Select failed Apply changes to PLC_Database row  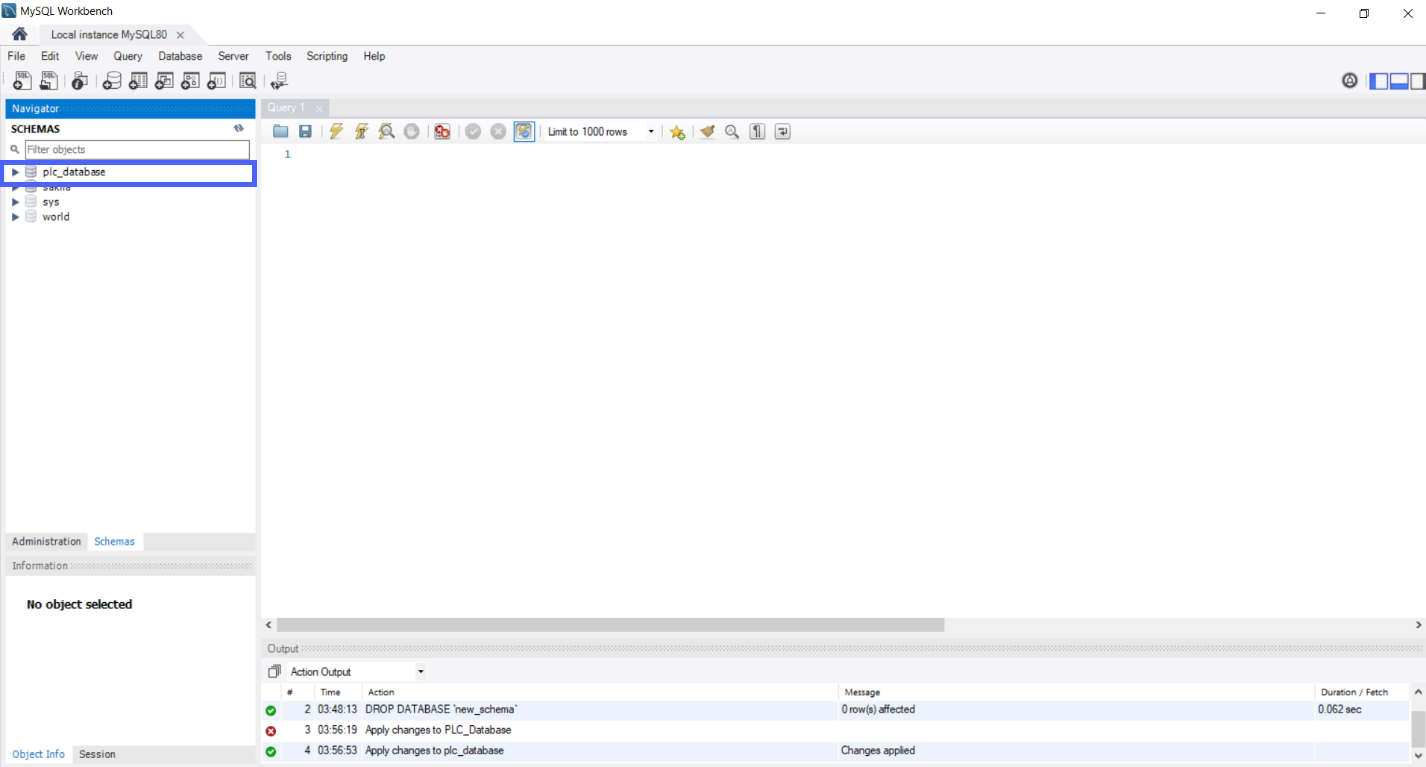tap(836, 730)
